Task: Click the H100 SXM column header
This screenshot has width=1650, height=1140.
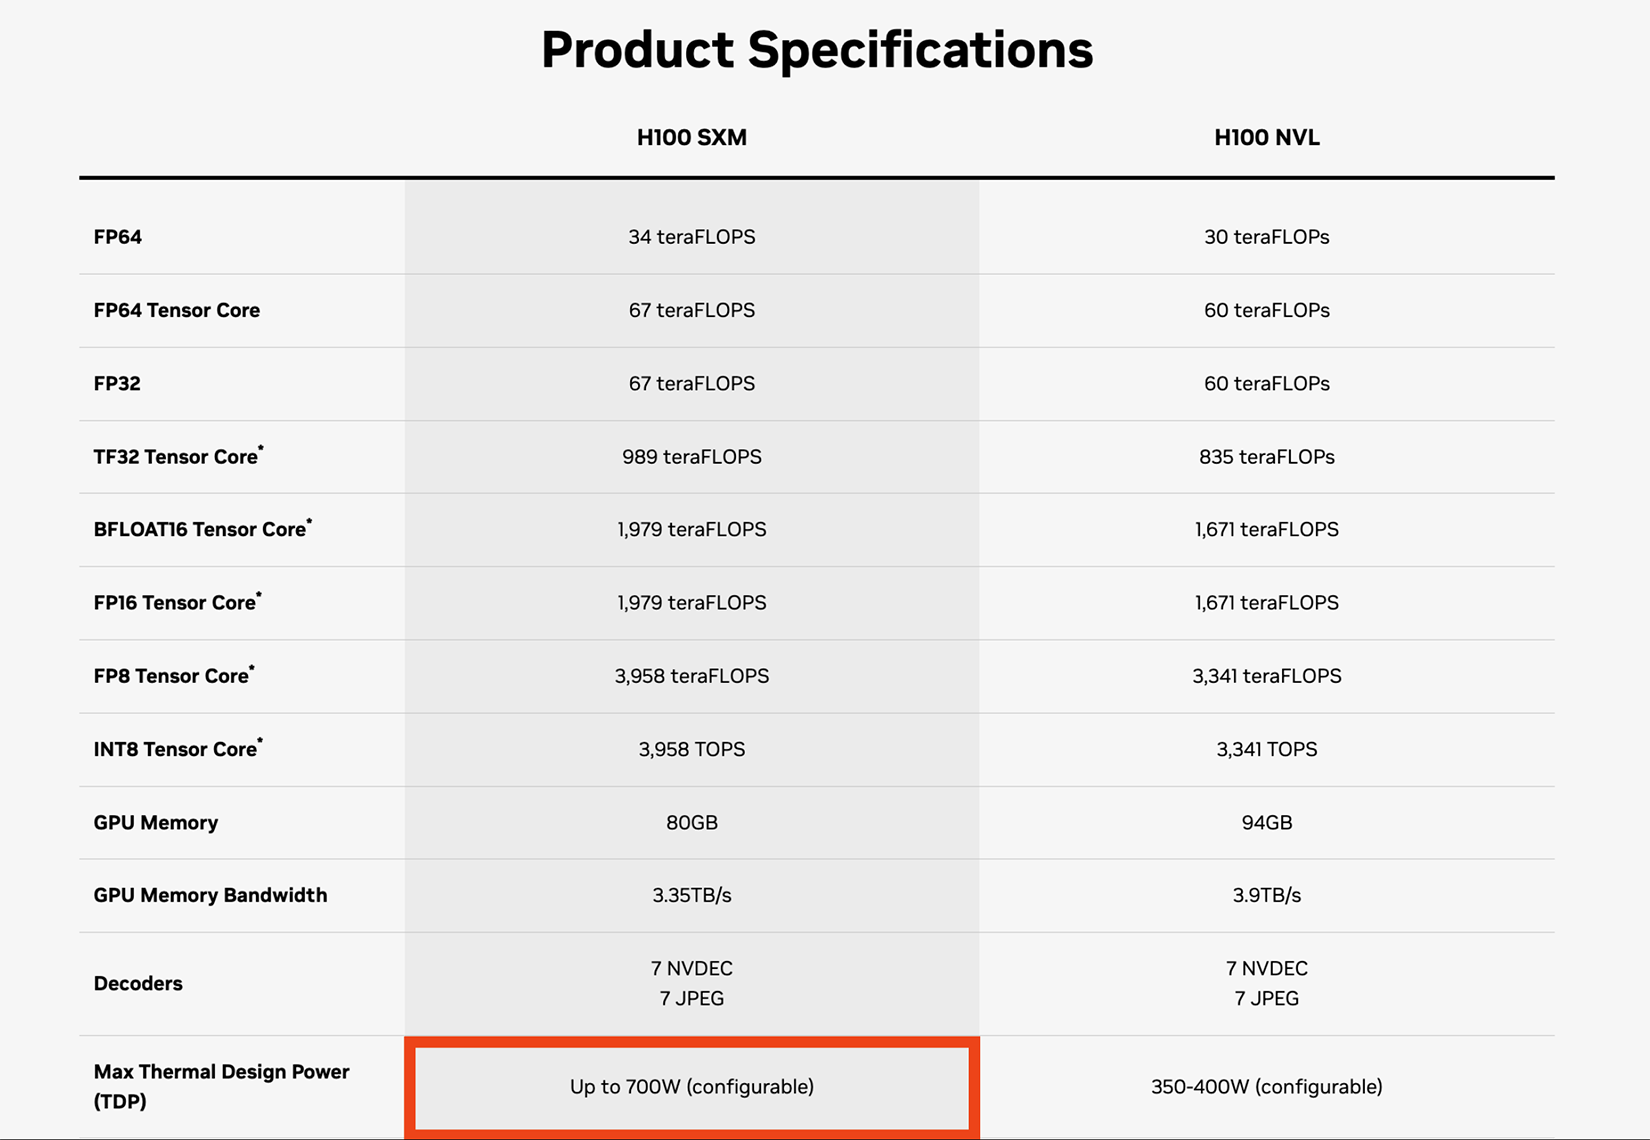Action: click(x=691, y=138)
